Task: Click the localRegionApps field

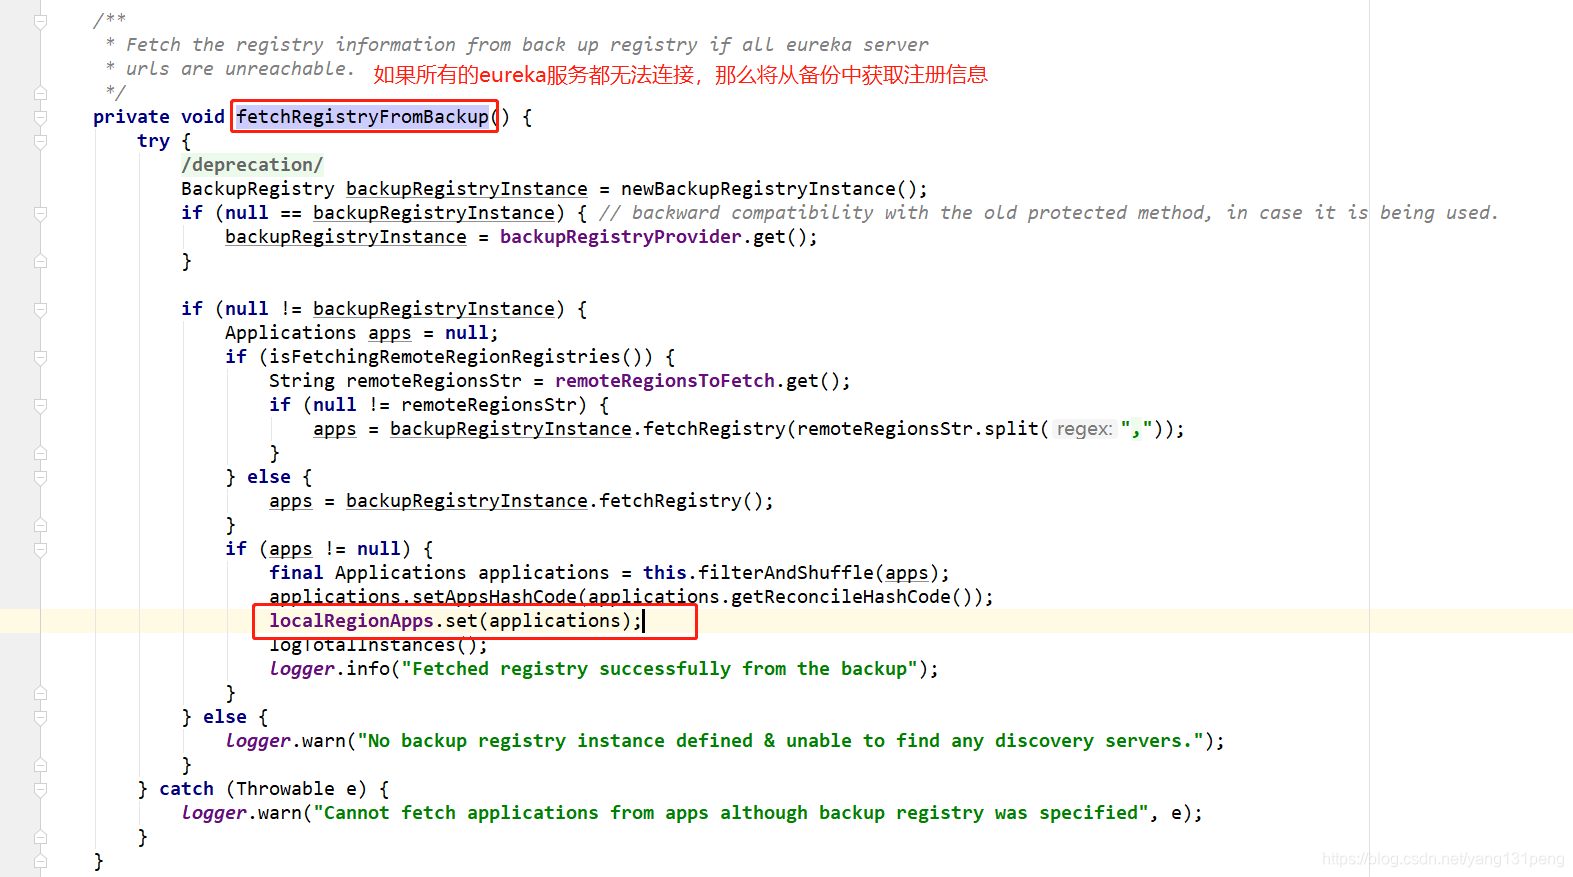Action: [x=351, y=621]
